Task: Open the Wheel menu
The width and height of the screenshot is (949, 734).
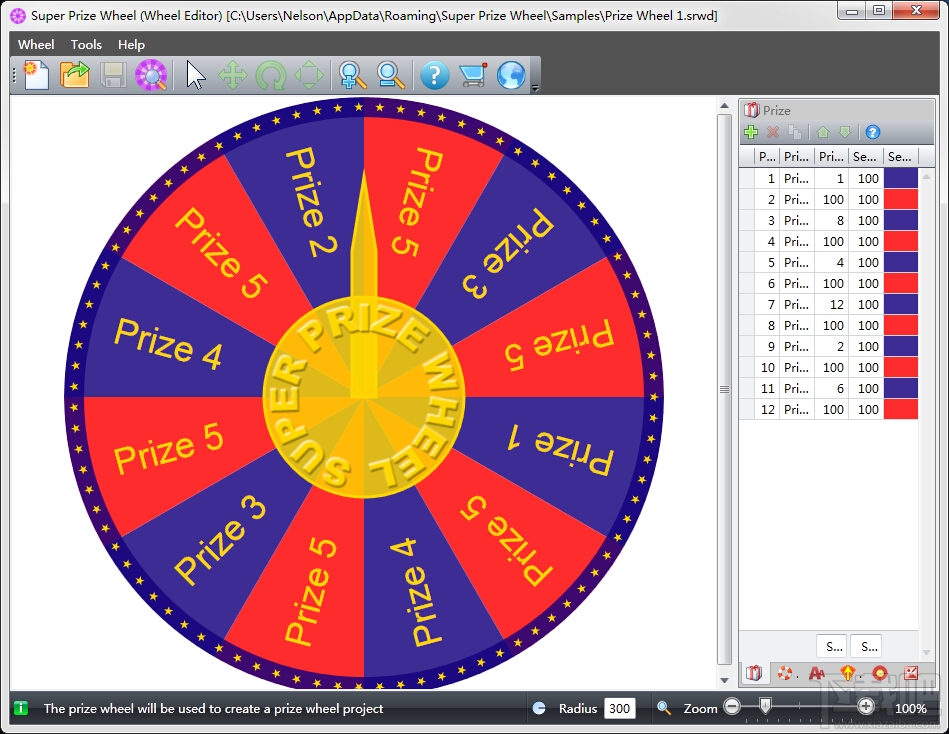Action: tap(36, 45)
